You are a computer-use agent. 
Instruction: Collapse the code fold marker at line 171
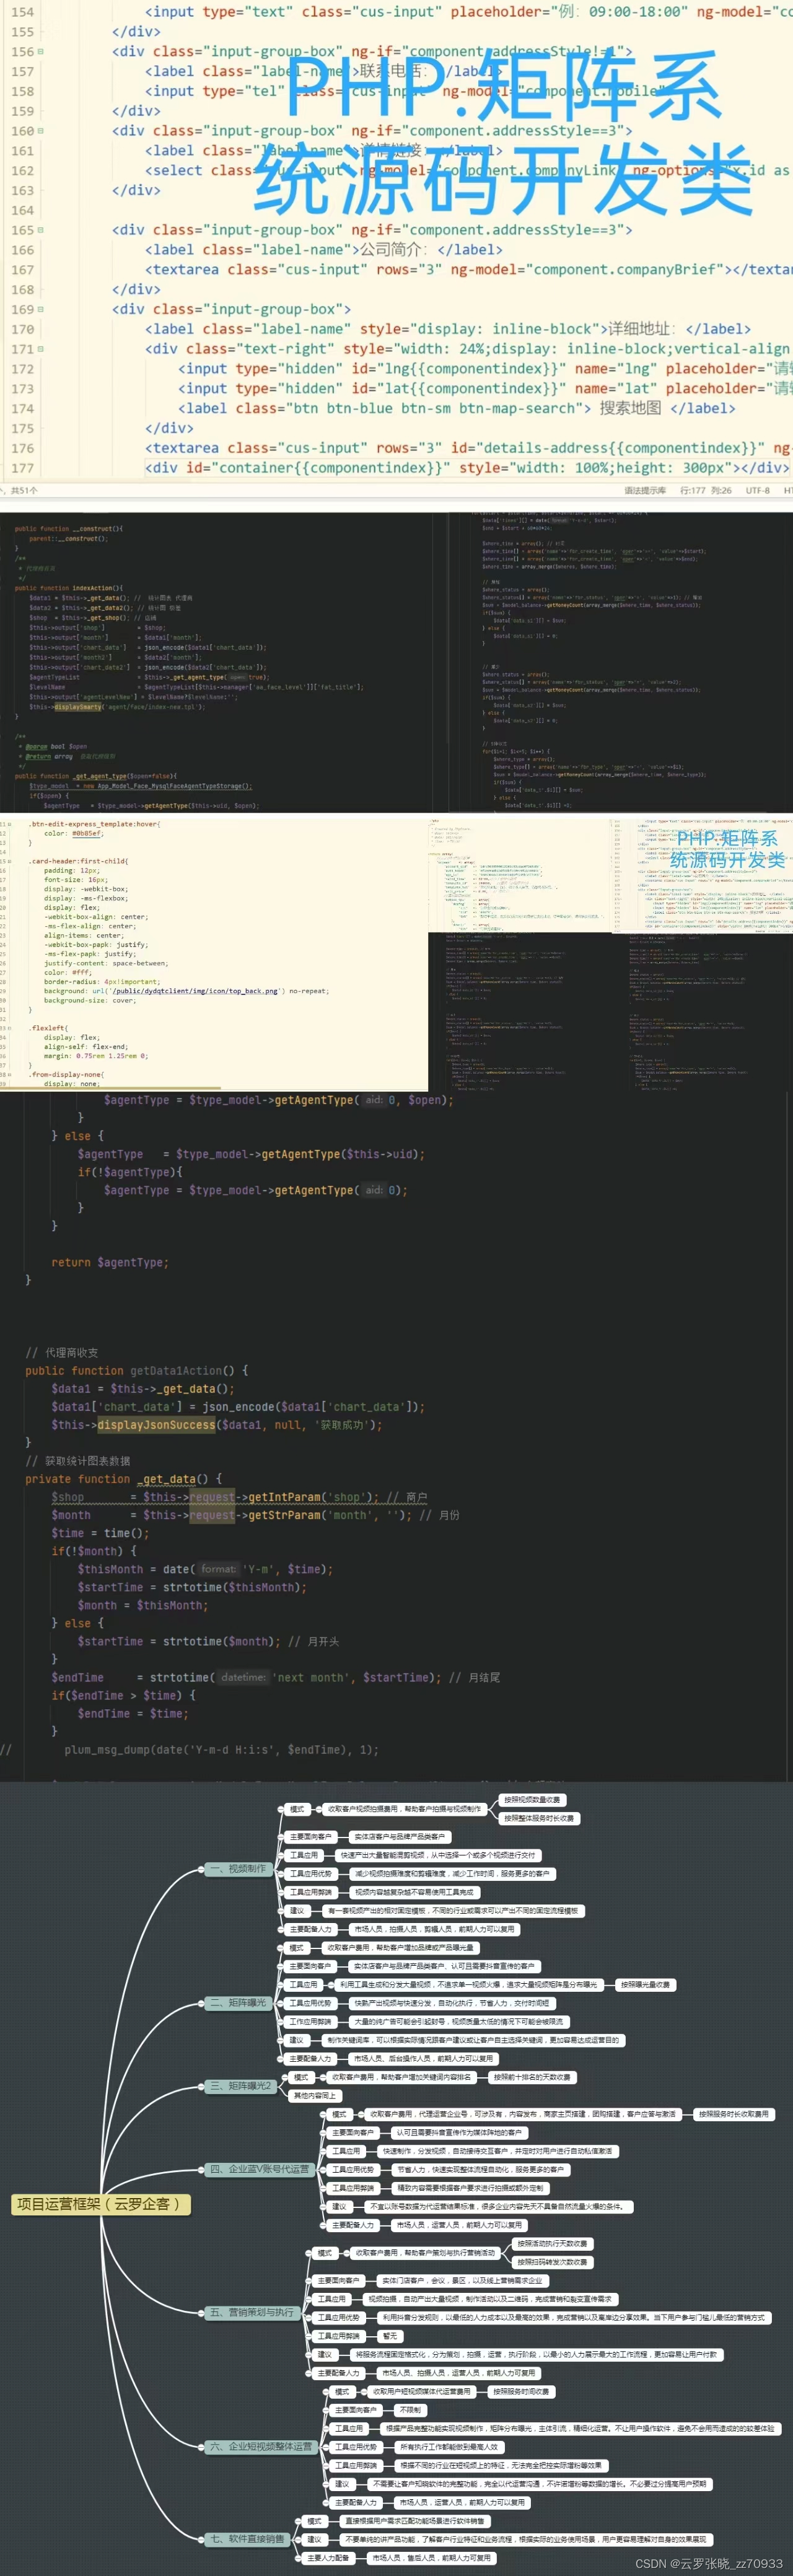tap(40, 349)
